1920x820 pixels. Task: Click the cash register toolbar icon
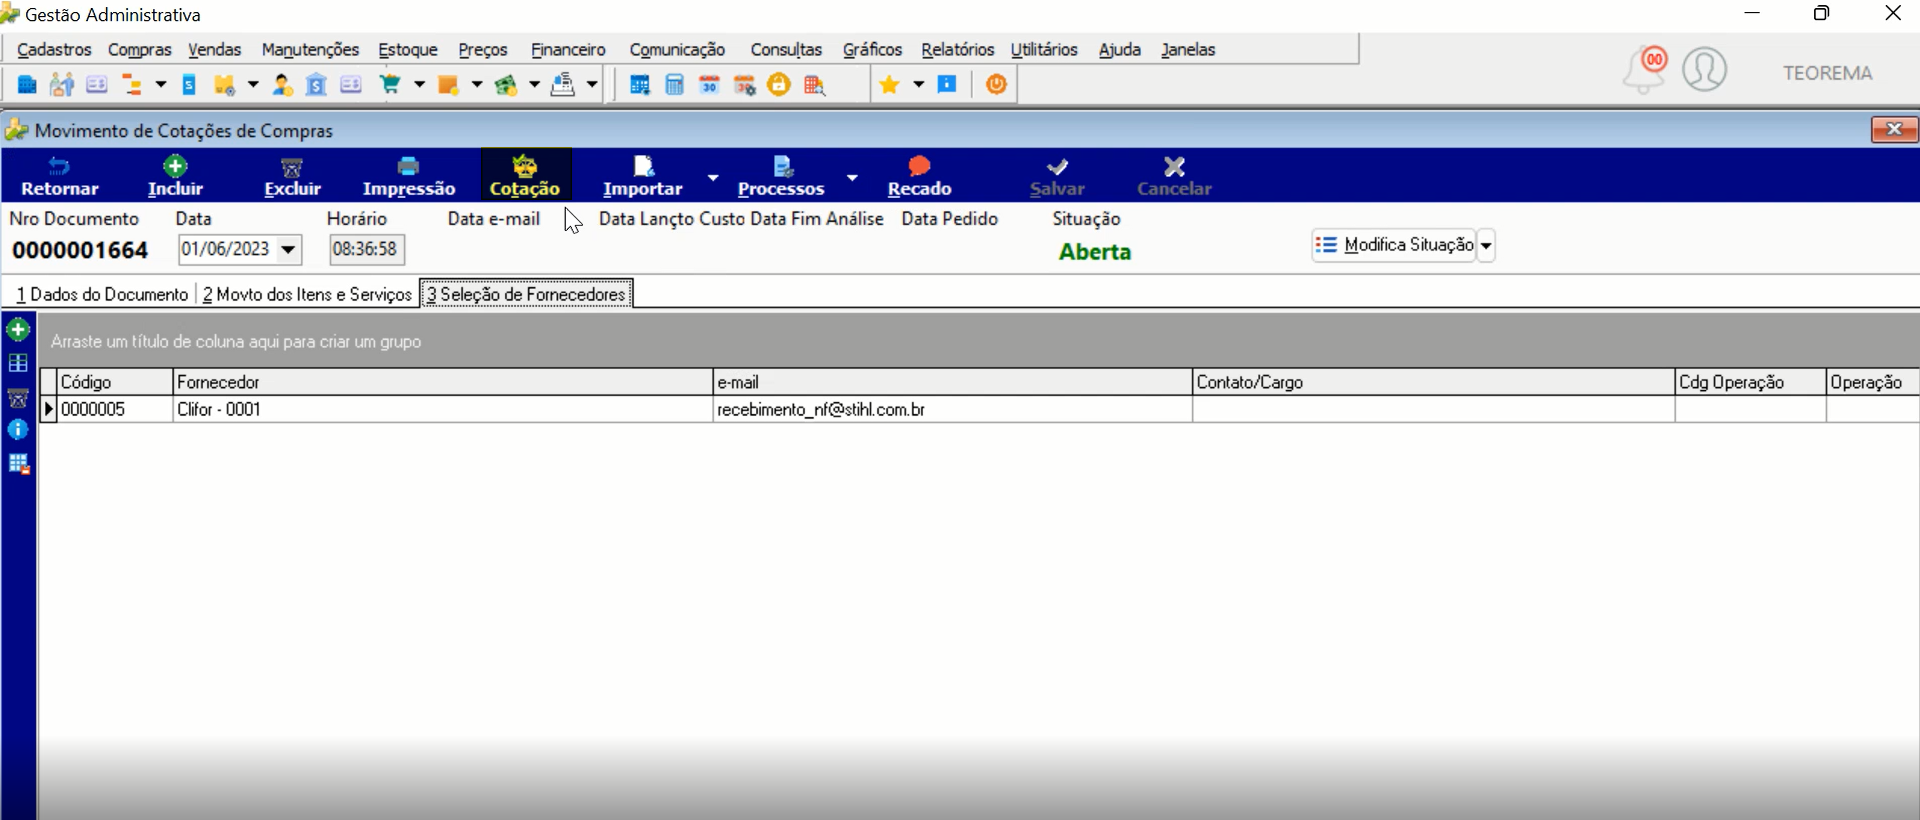click(563, 85)
